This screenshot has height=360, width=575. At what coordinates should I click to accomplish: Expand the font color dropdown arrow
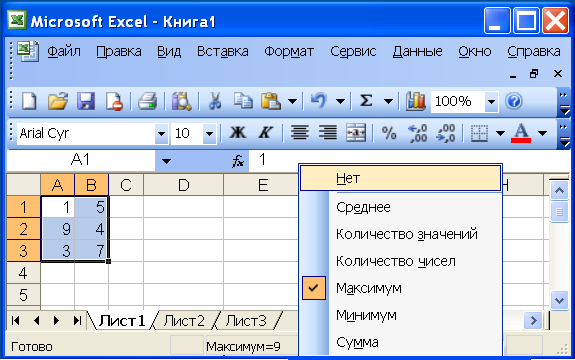pyautogui.click(x=542, y=133)
